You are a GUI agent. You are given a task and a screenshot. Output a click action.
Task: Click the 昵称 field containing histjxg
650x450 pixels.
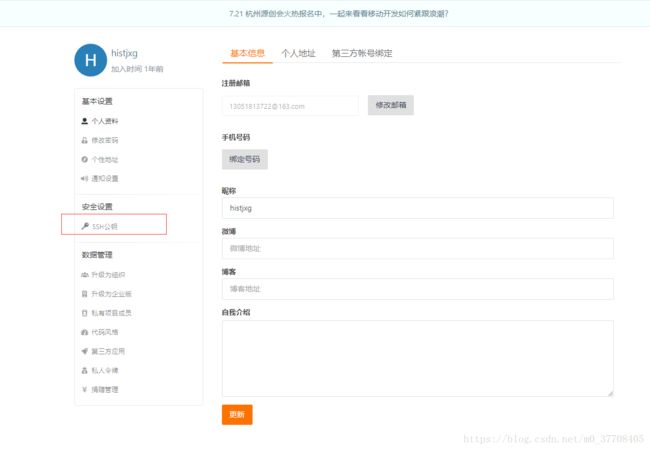[417, 208]
